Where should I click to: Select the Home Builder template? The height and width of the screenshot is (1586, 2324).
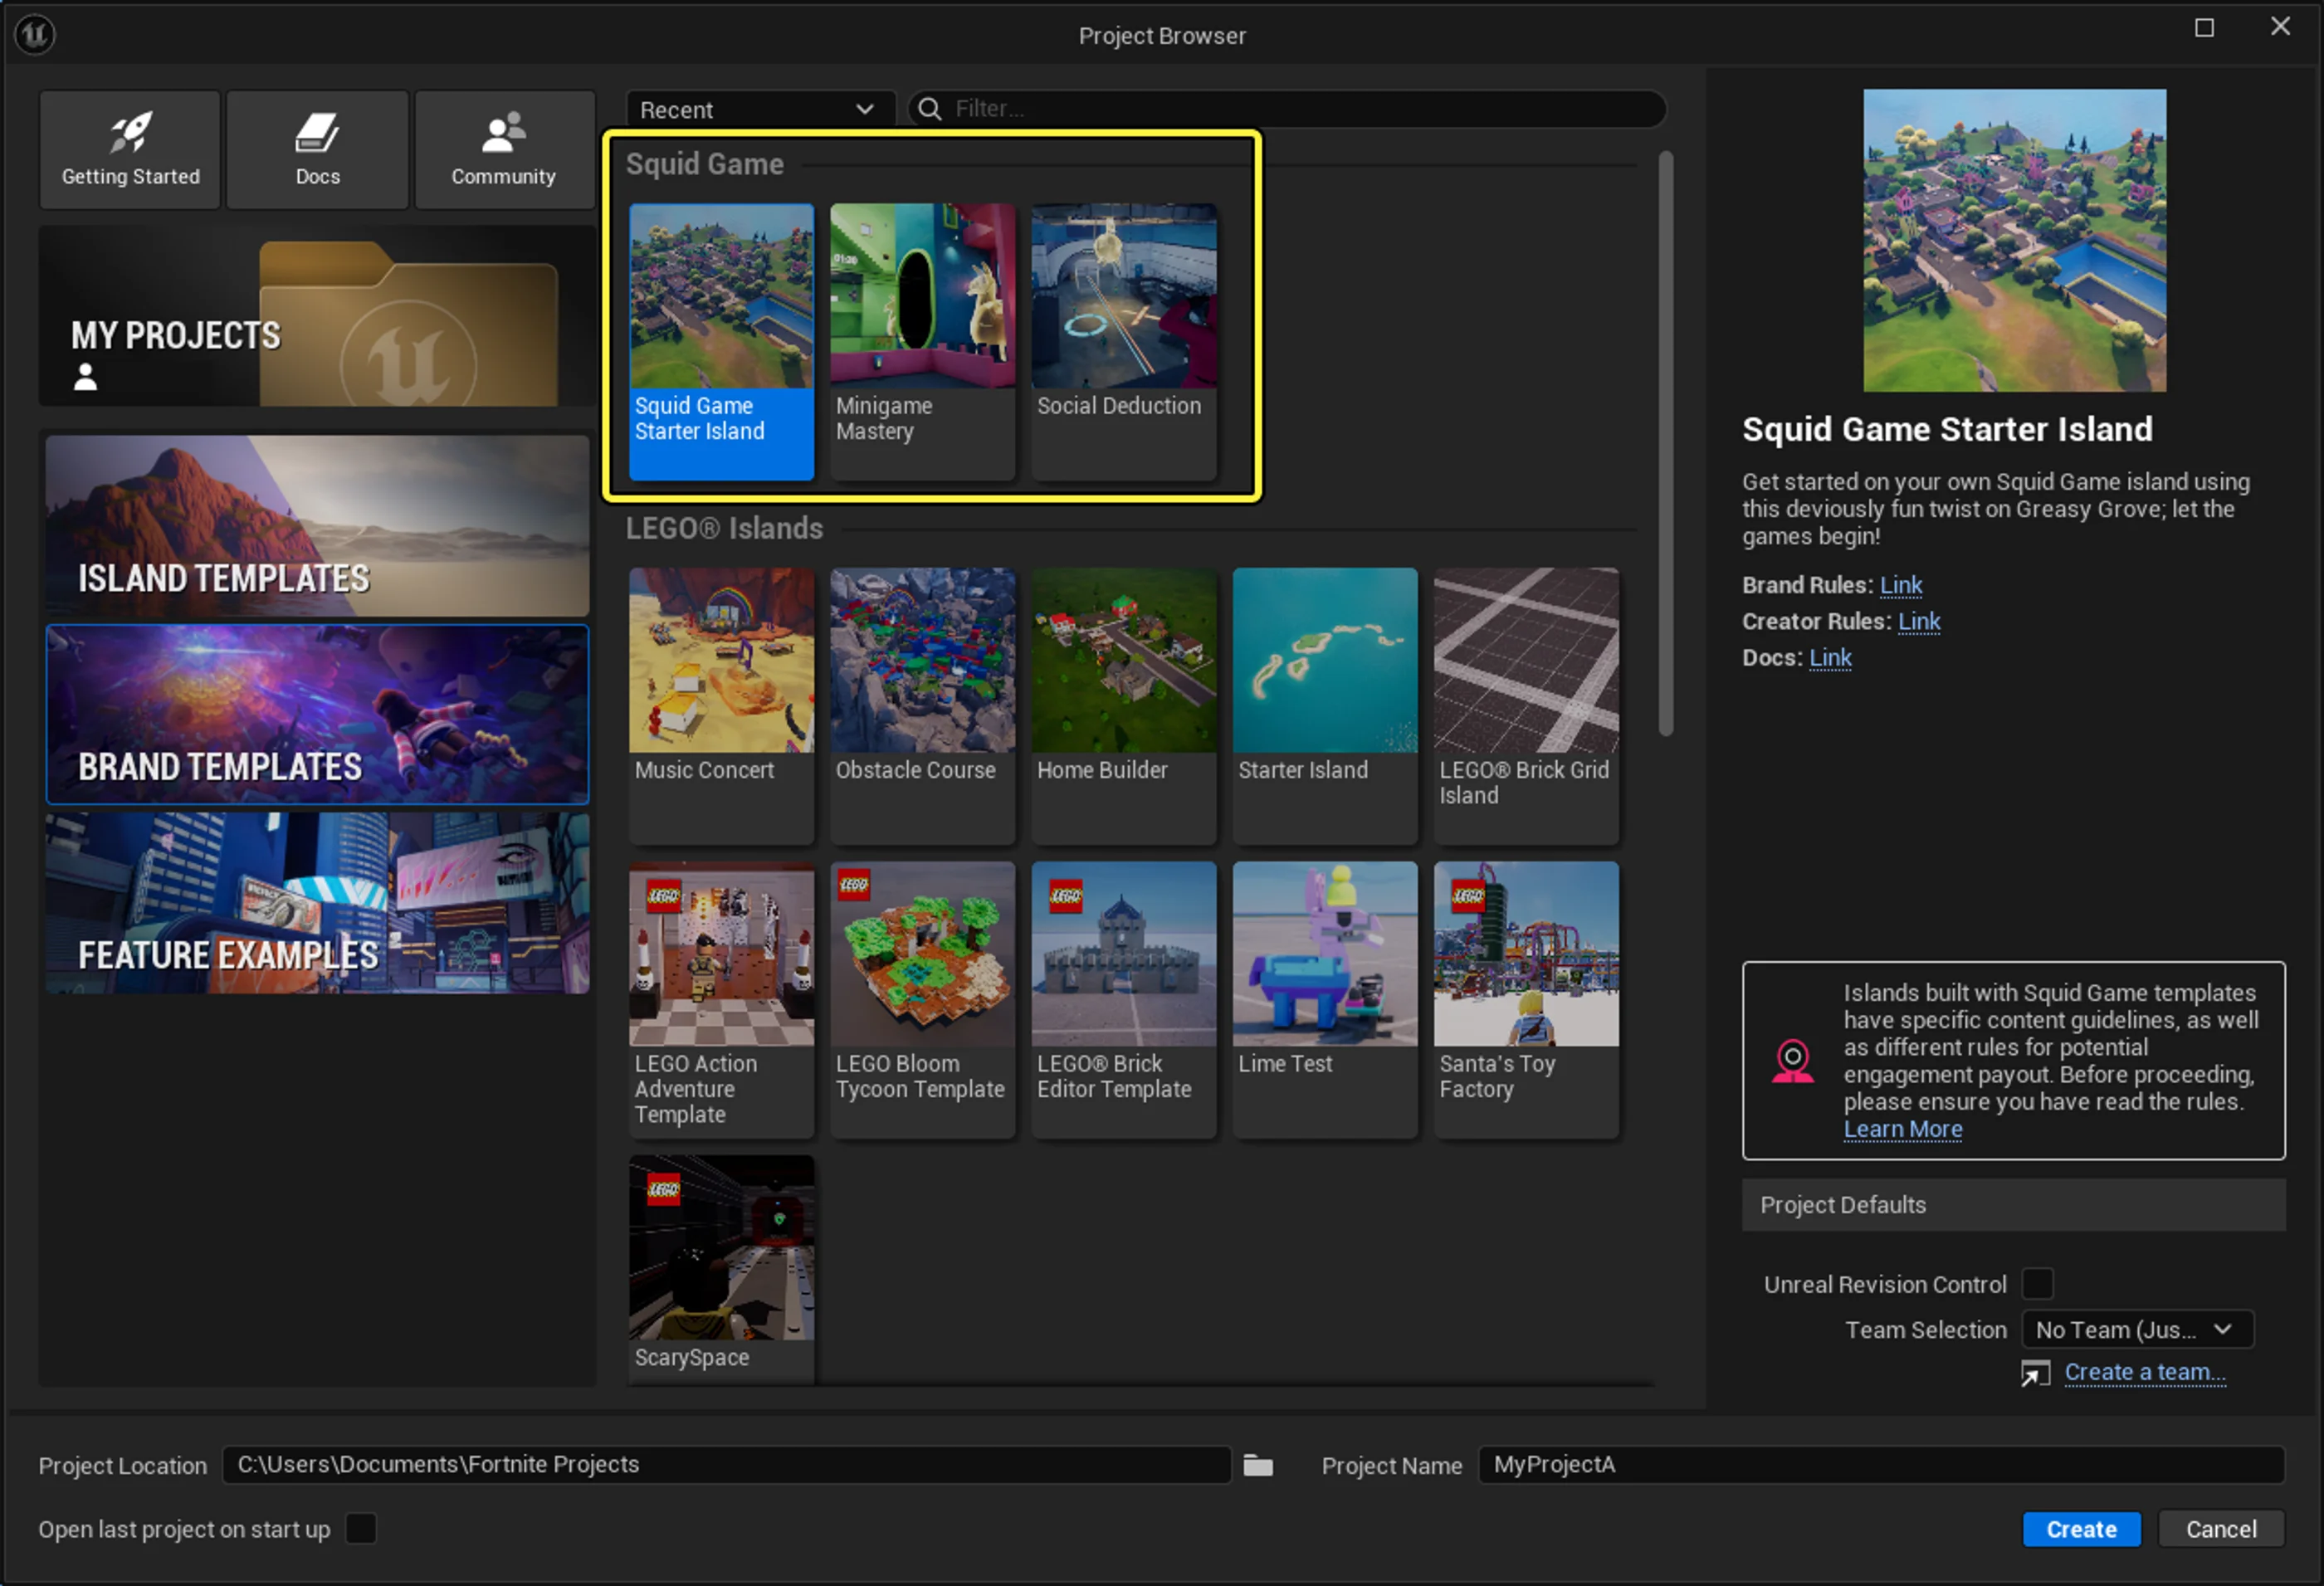1124,706
